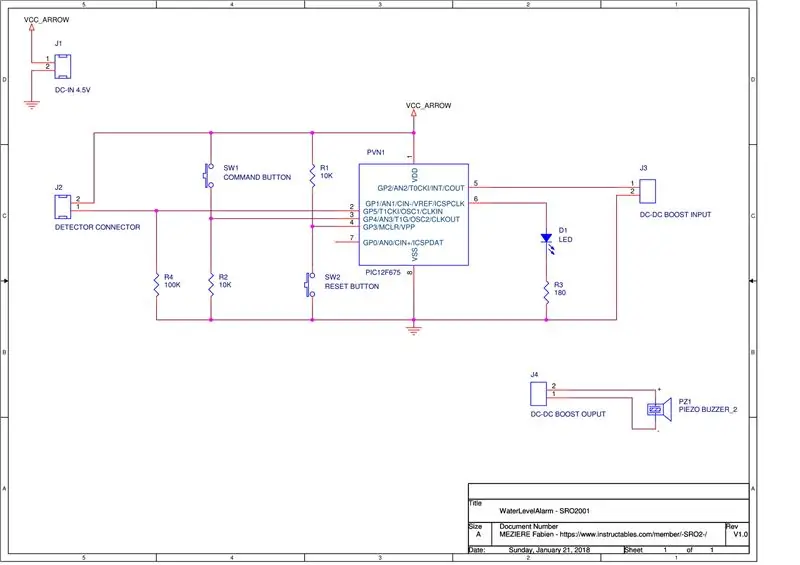The width and height of the screenshot is (800, 565).
Task: Click the R4 100K resistor symbol
Action: pyautogui.click(x=157, y=285)
